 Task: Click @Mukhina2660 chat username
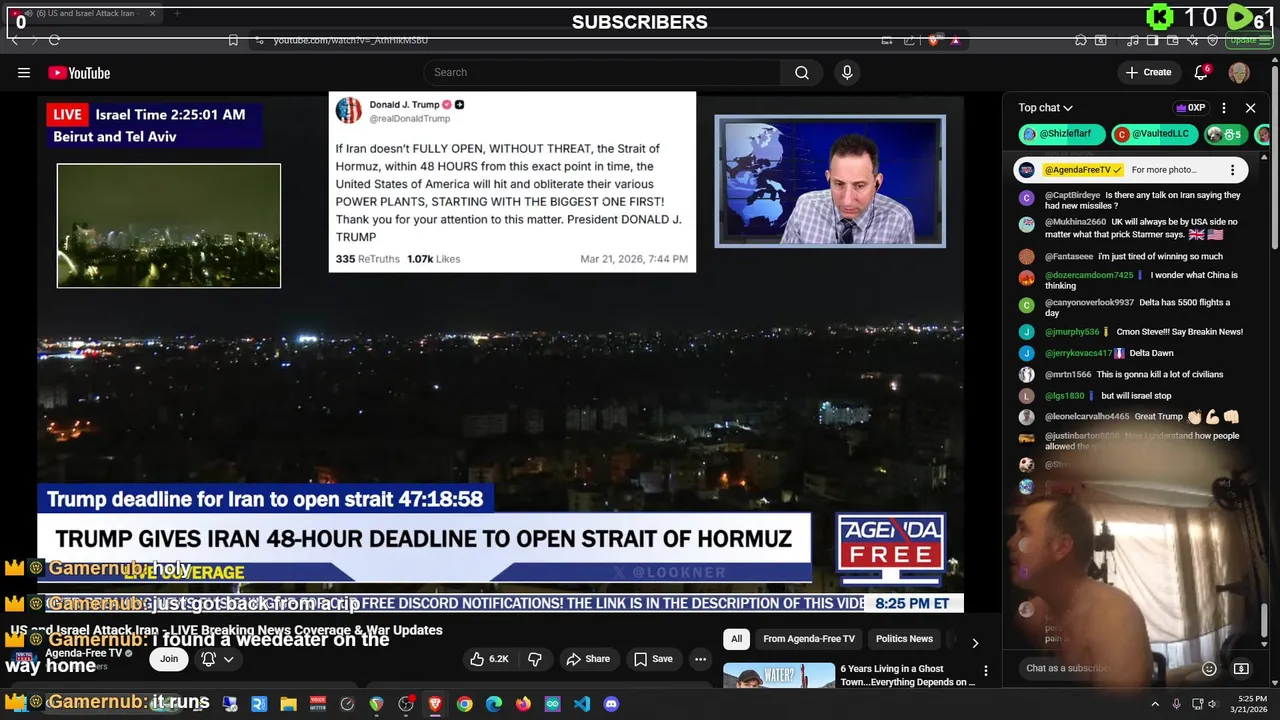click(1075, 222)
